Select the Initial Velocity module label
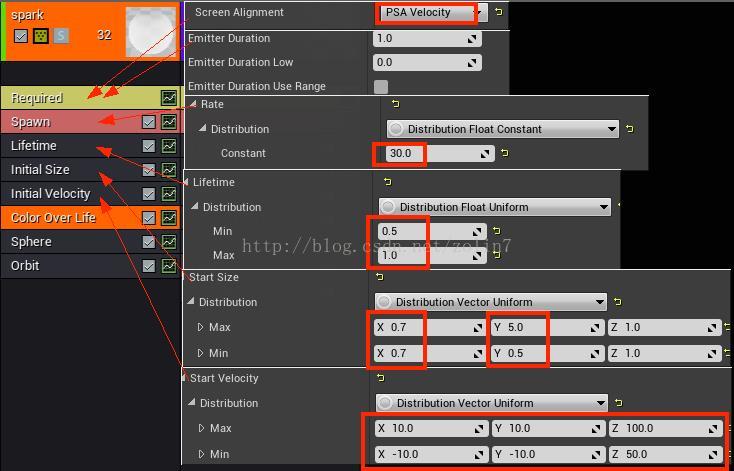 [x=51, y=193]
